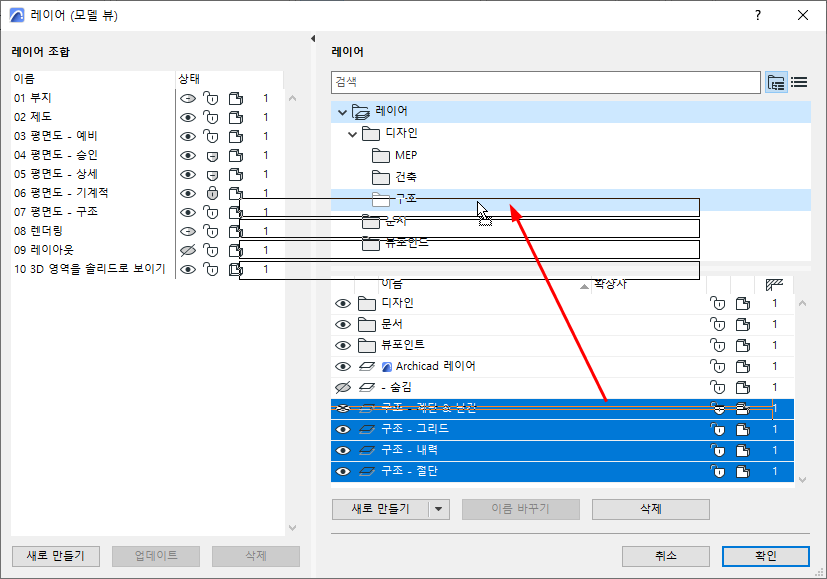The width and height of the screenshot is (827, 579).
Task: Click intersection group column header icon
Action: click(774, 285)
